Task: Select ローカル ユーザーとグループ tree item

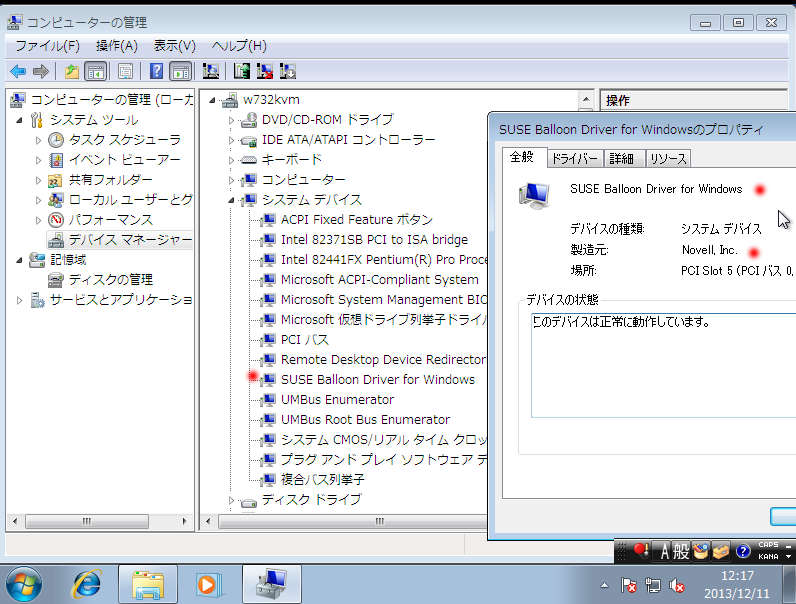Action: click(120, 200)
